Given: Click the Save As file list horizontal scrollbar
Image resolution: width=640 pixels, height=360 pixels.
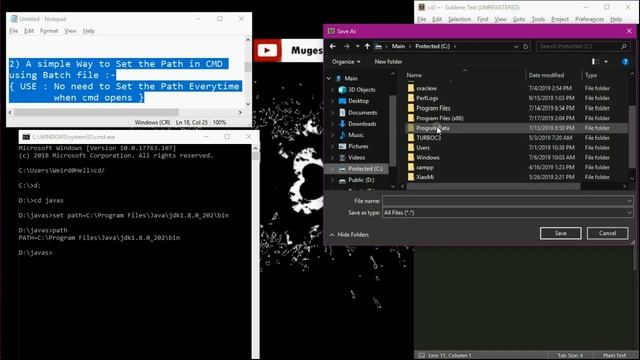Looking at the screenshot, I should pos(493,187).
